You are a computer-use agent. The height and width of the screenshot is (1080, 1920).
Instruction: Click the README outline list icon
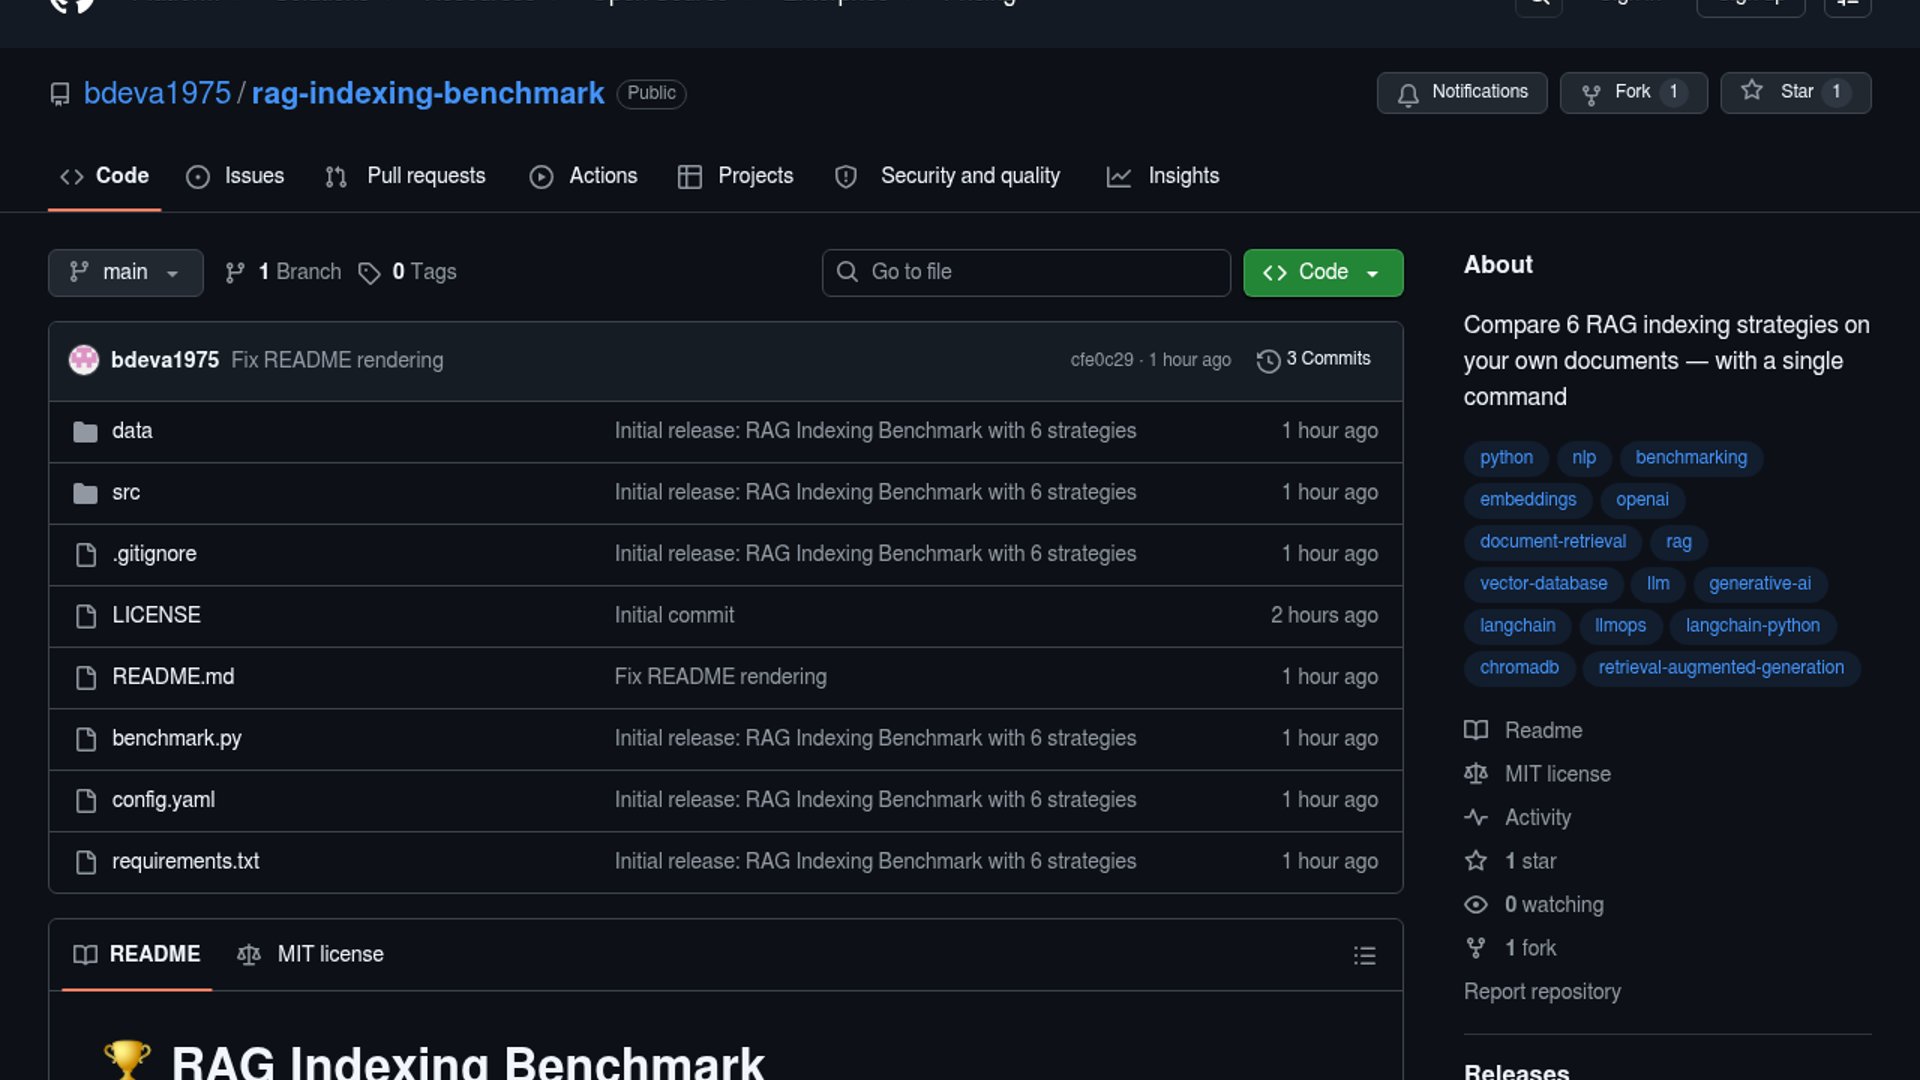click(x=1364, y=955)
